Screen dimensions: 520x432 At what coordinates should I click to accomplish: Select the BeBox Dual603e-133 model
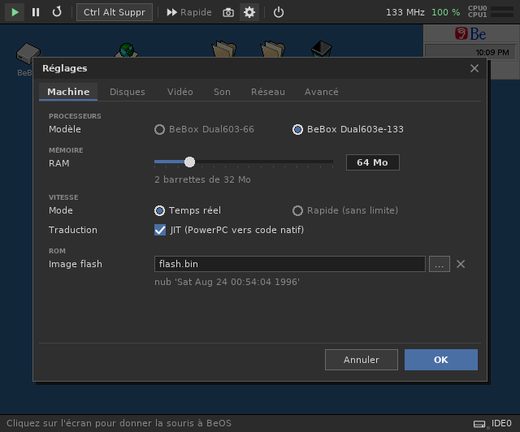pos(348,129)
